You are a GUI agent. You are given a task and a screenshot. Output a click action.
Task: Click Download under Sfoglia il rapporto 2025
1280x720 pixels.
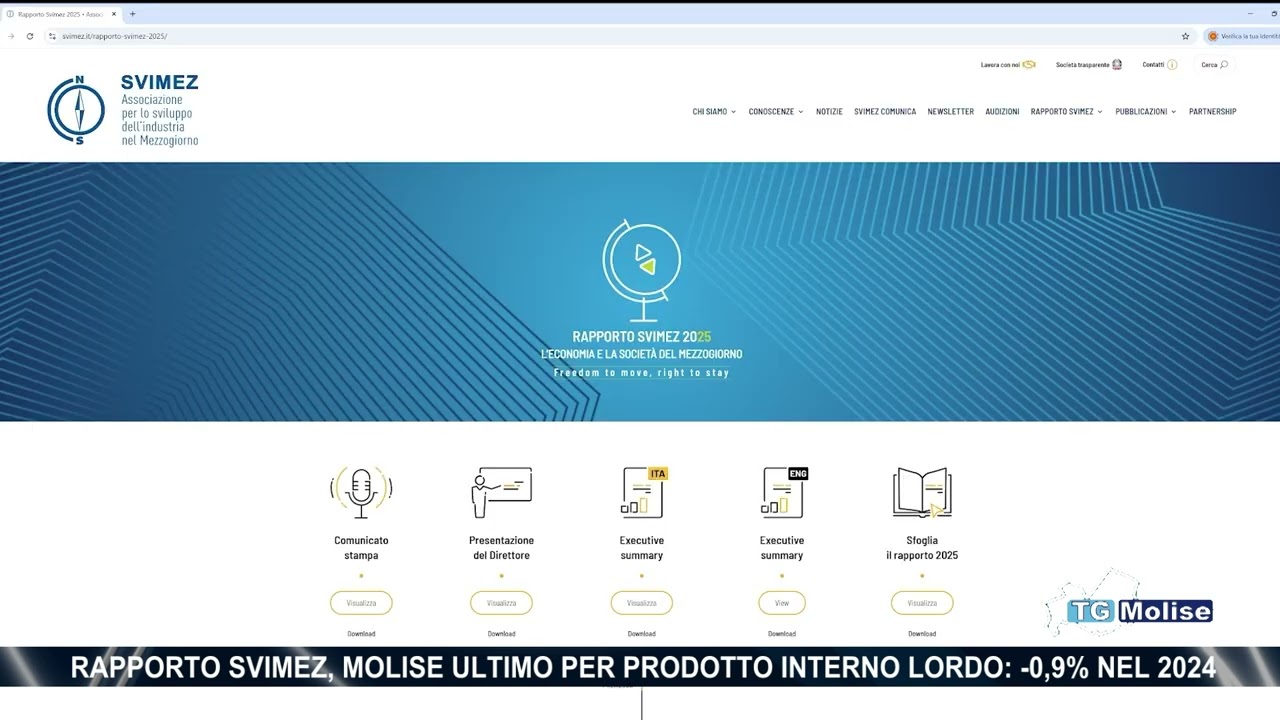922,634
